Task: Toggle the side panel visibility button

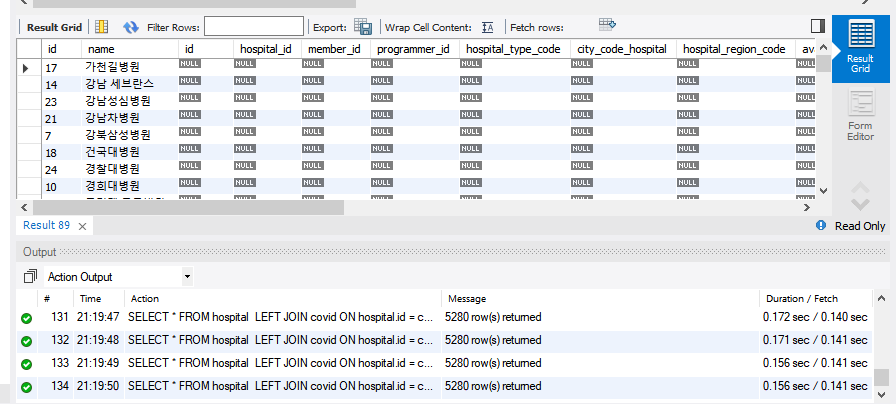Action: pyautogui.click(x=818, y=26)
